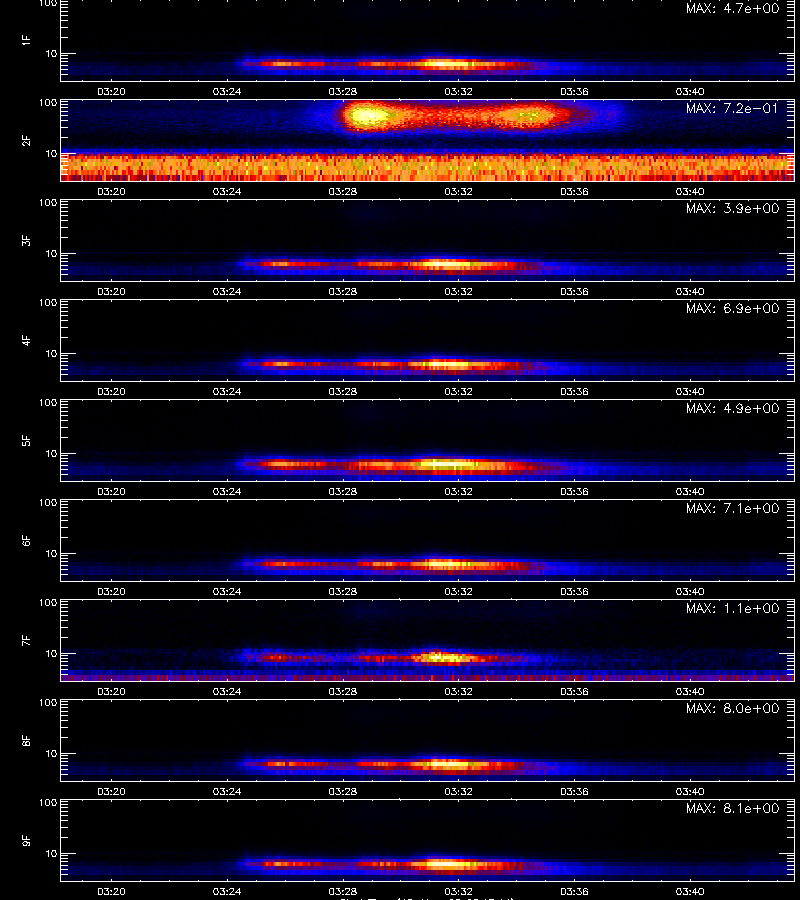Click 03:24 time label below the 2F panel

click(227, 191)
